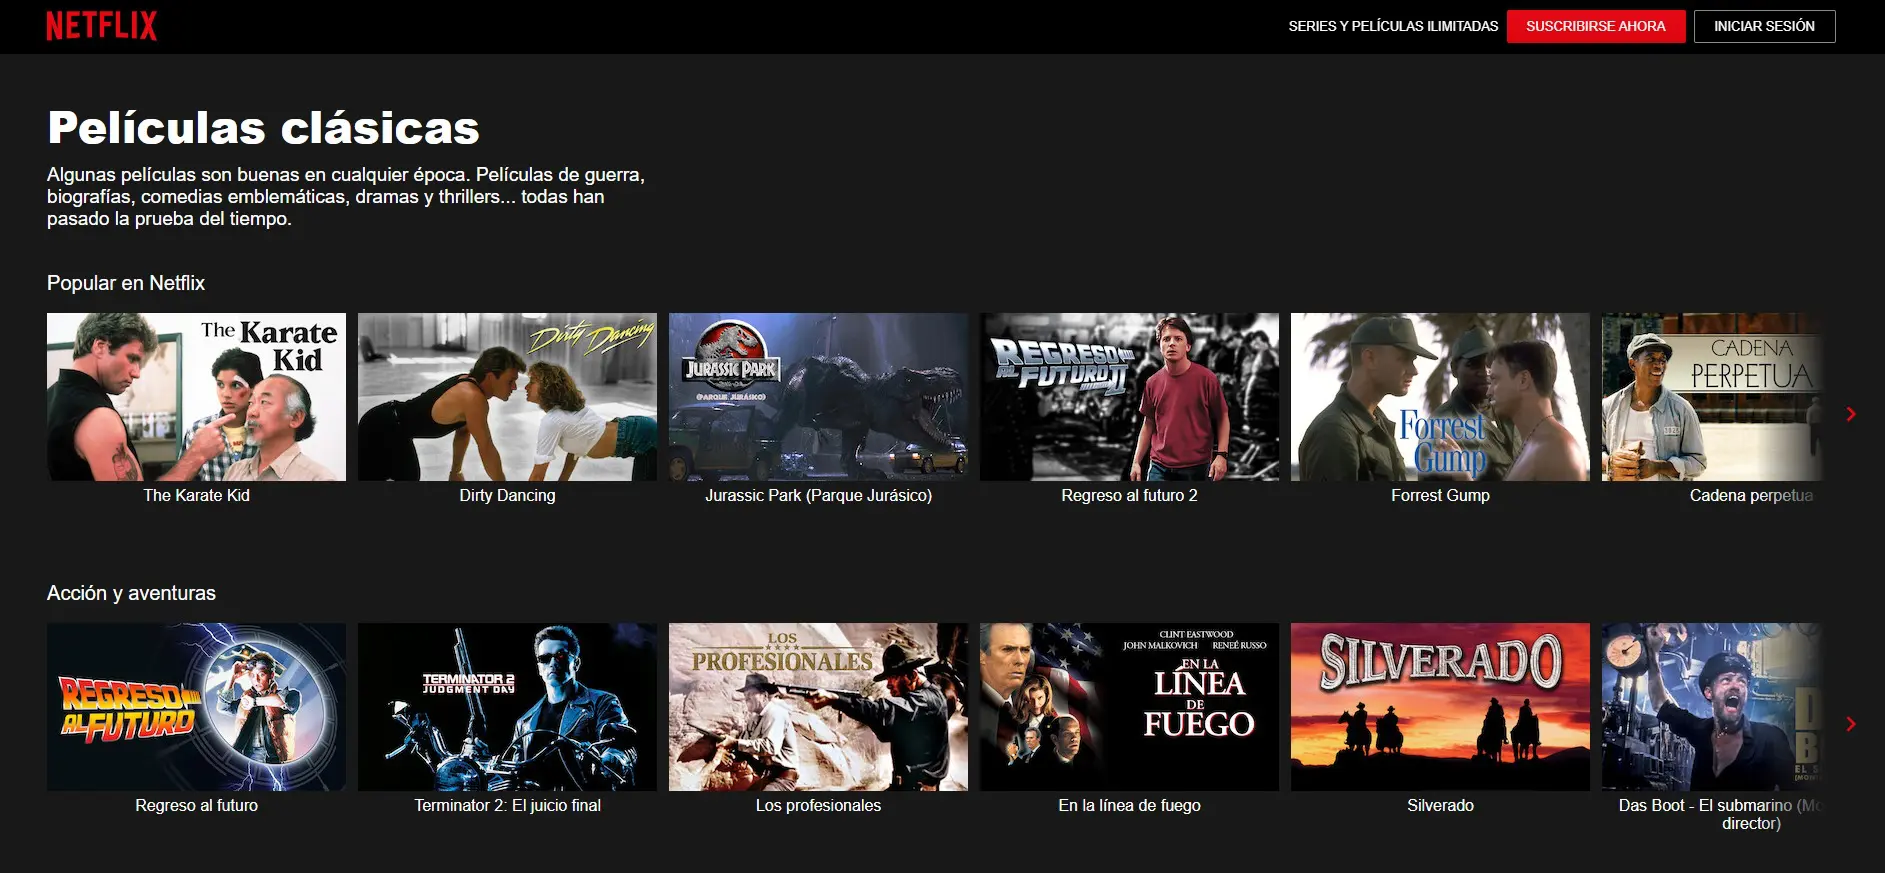Open Das Boot poster

[1712, 707]
